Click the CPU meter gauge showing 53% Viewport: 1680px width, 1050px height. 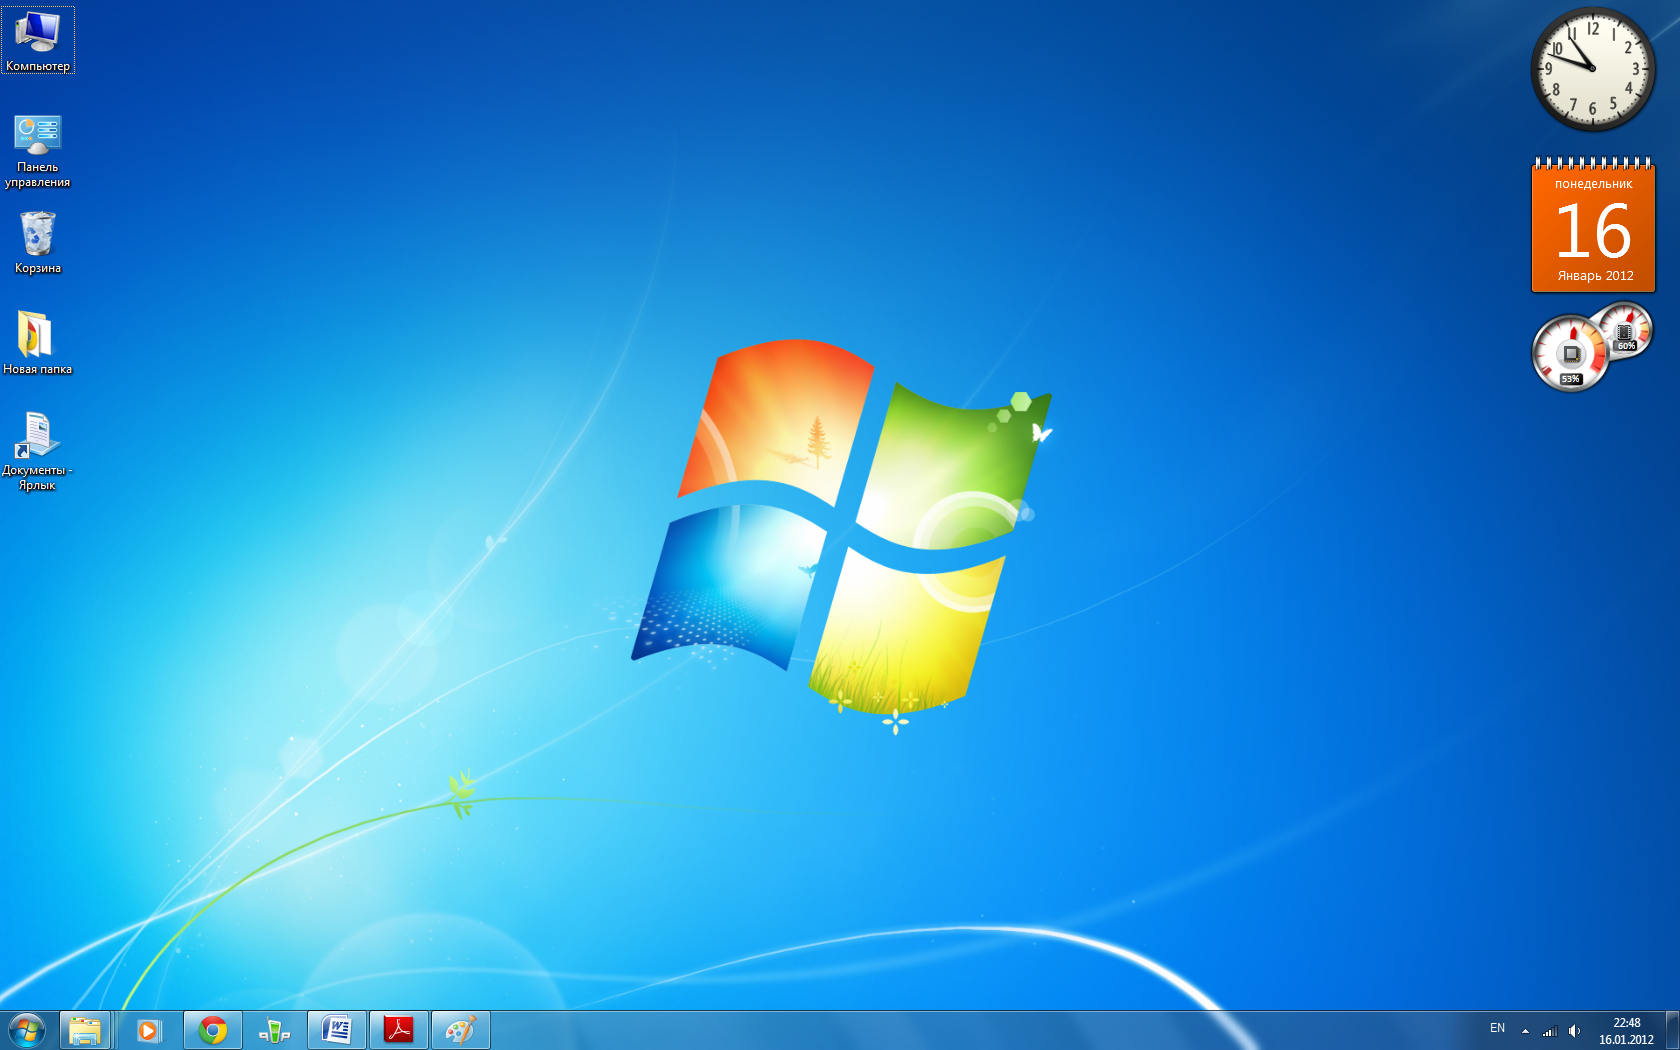point(1570,353)
